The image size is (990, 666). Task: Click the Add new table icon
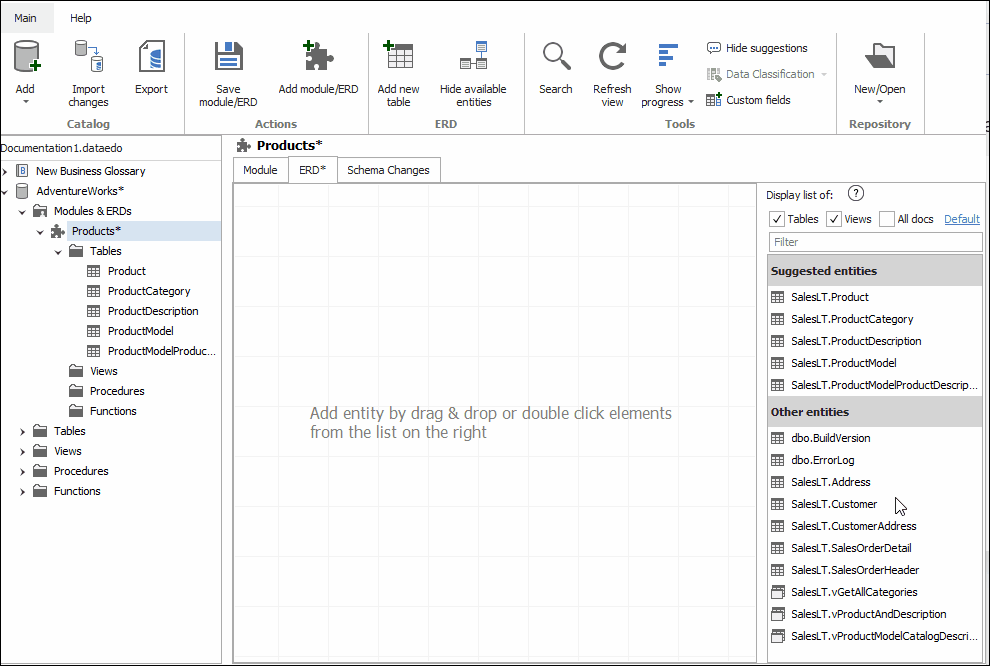398,58
